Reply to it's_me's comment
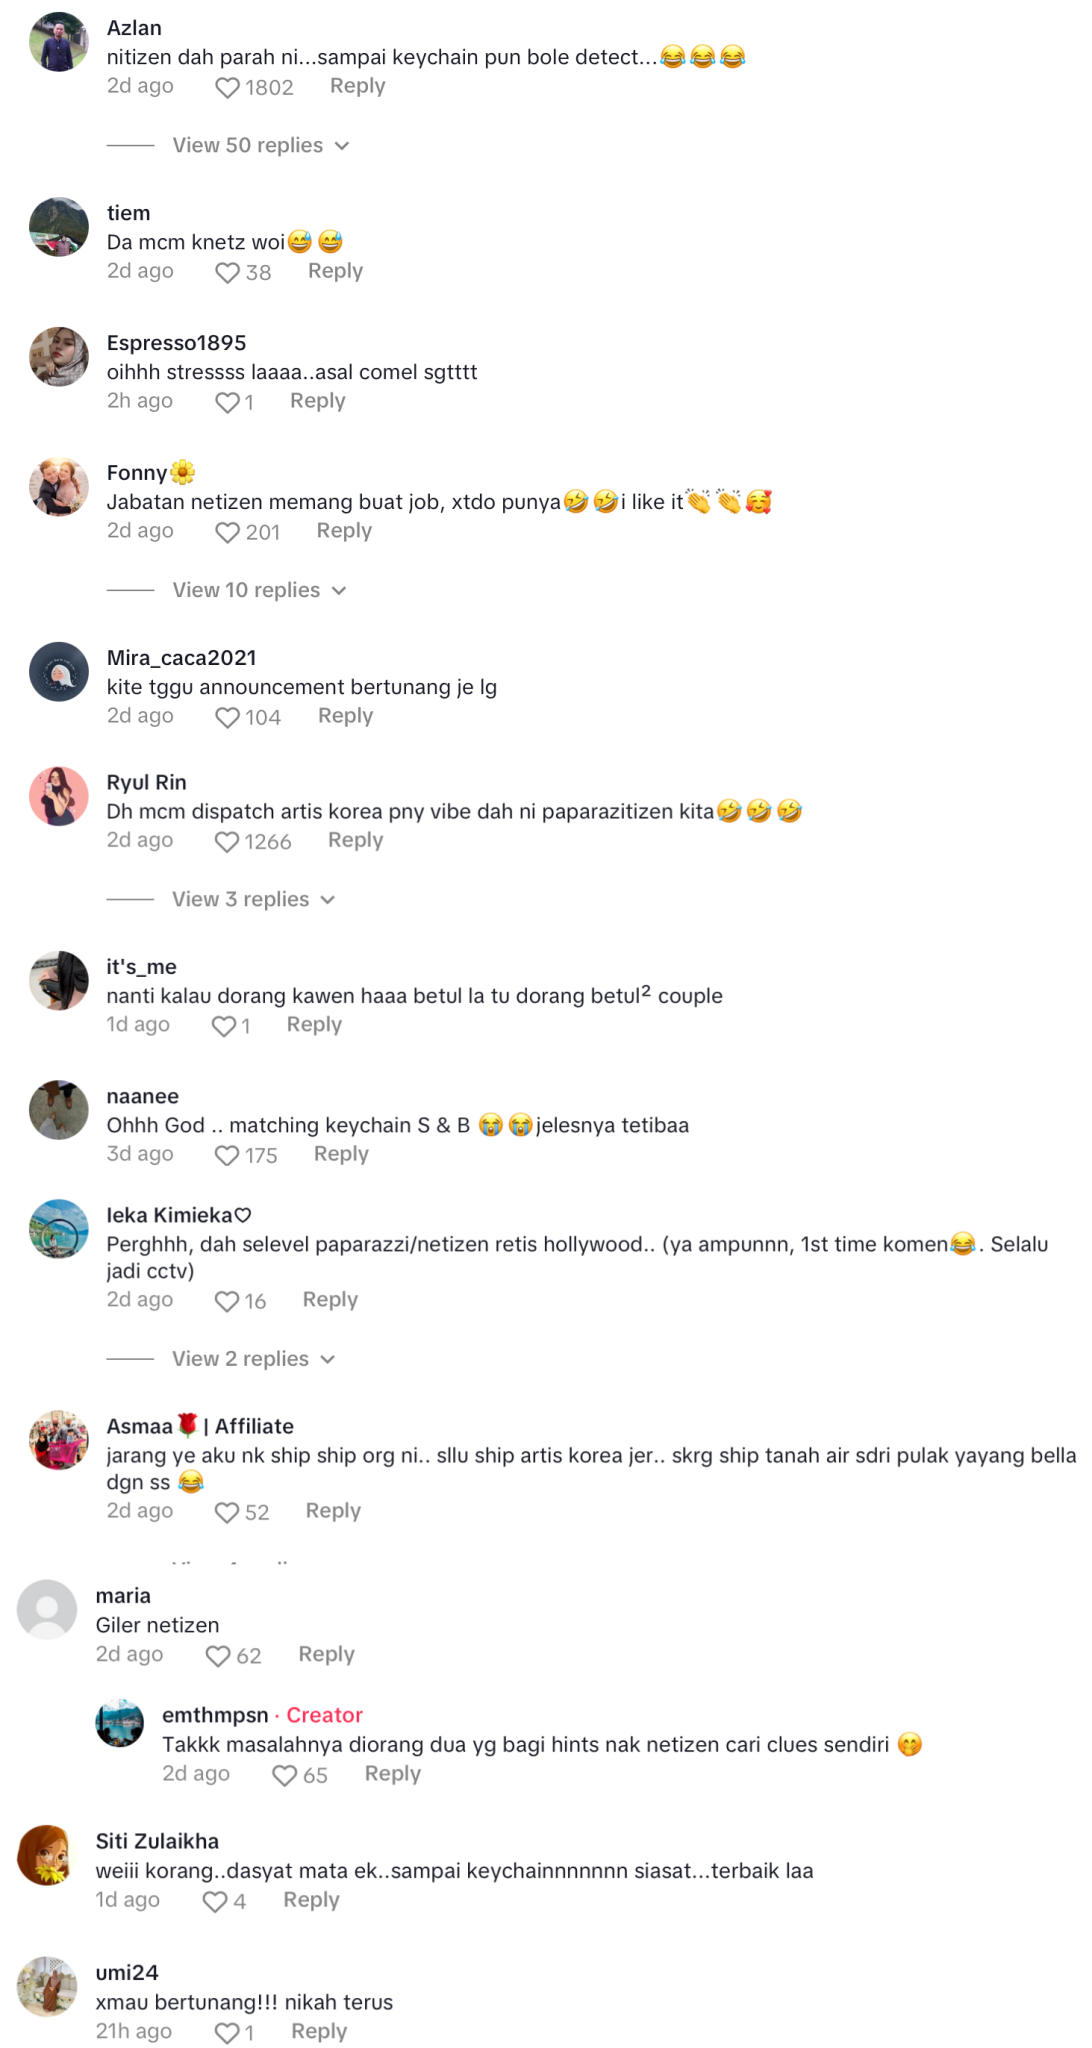This screenshot has width=1092, height=2048. (313, 1026)
